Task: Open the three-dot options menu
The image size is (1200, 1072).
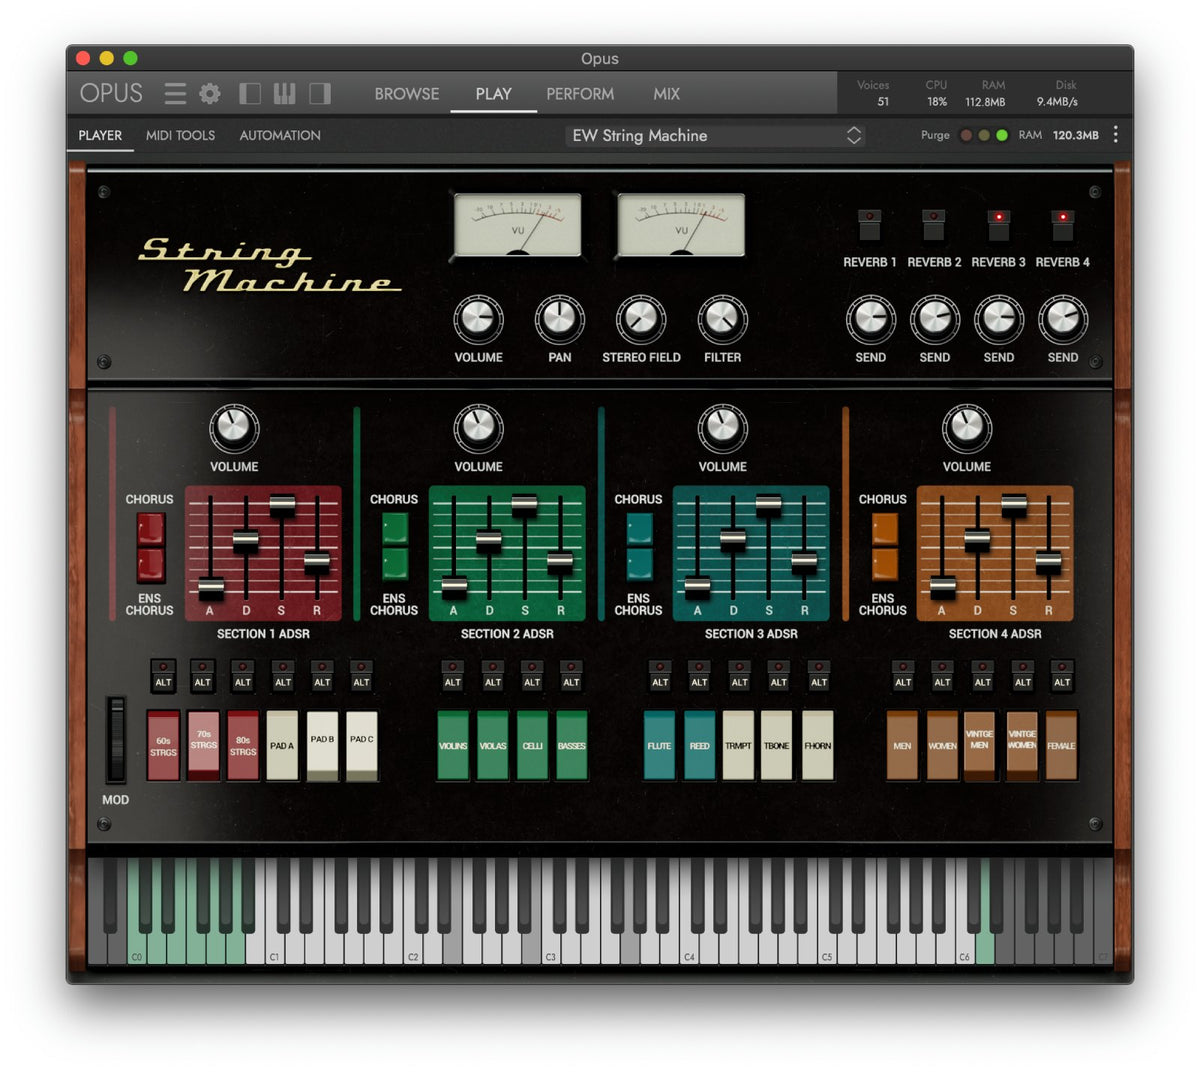Action: [x=1116, y=134]
